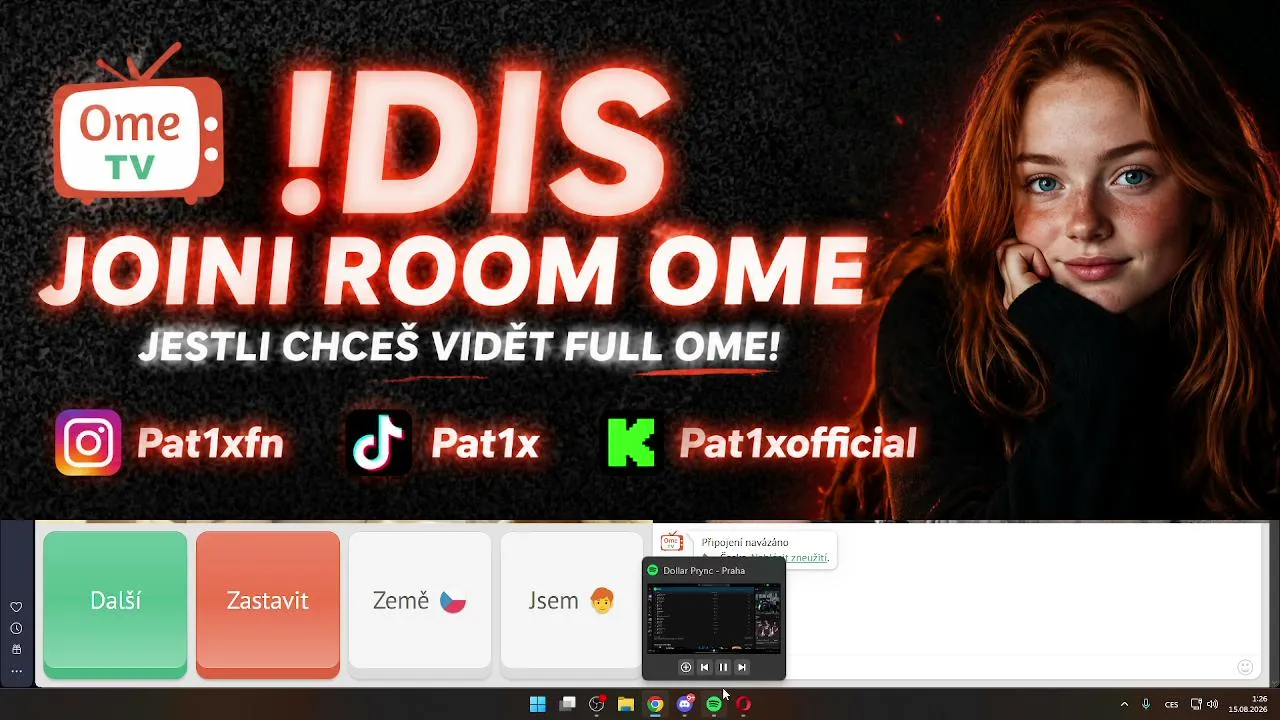The image size is (1280, 720).
Task: Change the CES keyboard language indicator
Action: pyautogui.click(x=1171, y=704)
